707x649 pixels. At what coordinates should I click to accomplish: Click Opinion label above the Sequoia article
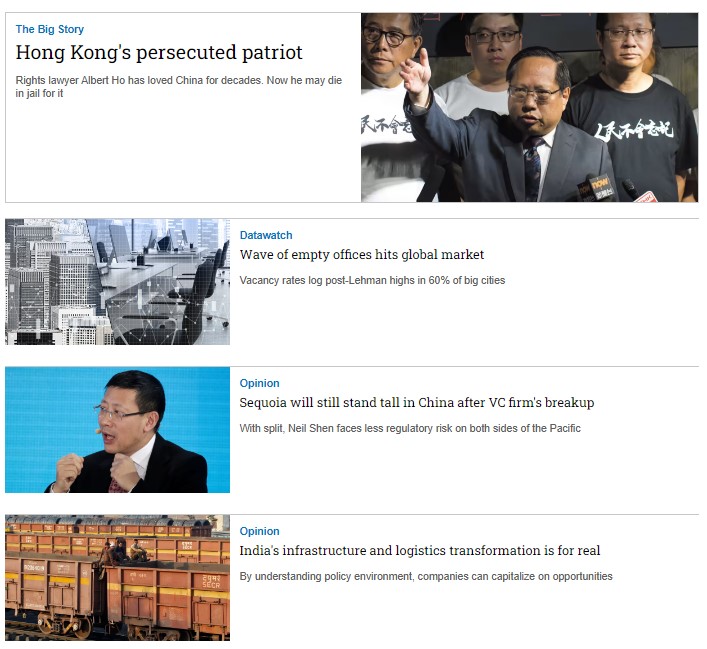point(259,383)
